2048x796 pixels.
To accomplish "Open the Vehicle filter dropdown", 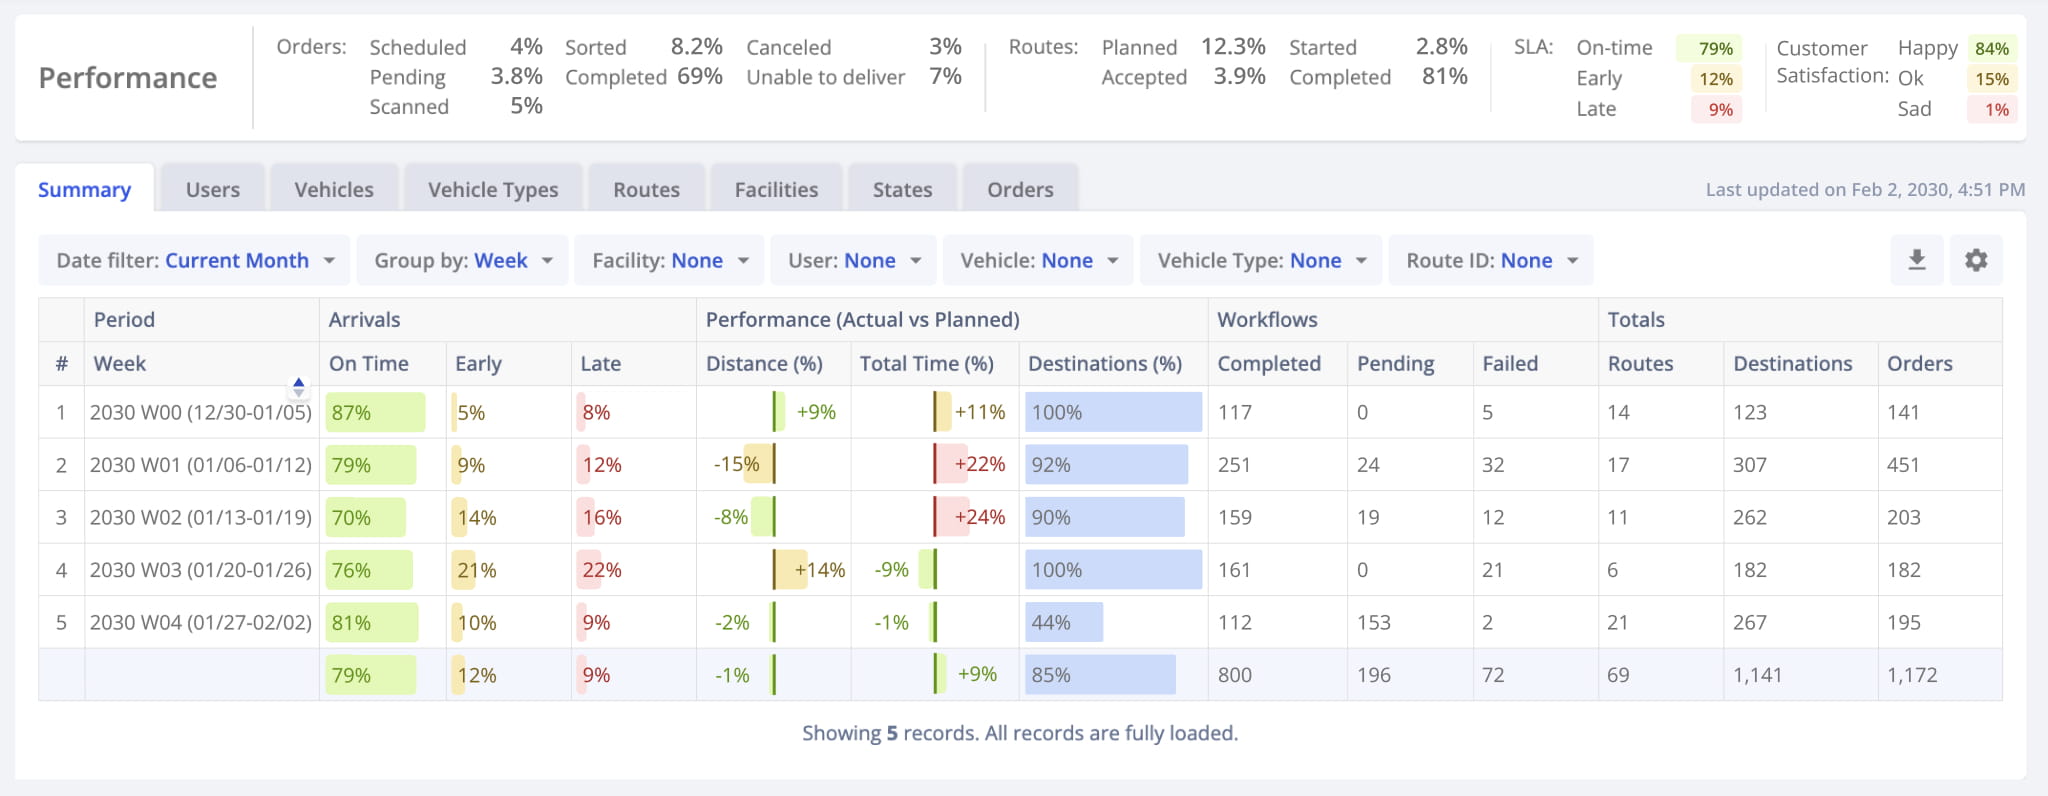I will click(x=1038, y=261).
